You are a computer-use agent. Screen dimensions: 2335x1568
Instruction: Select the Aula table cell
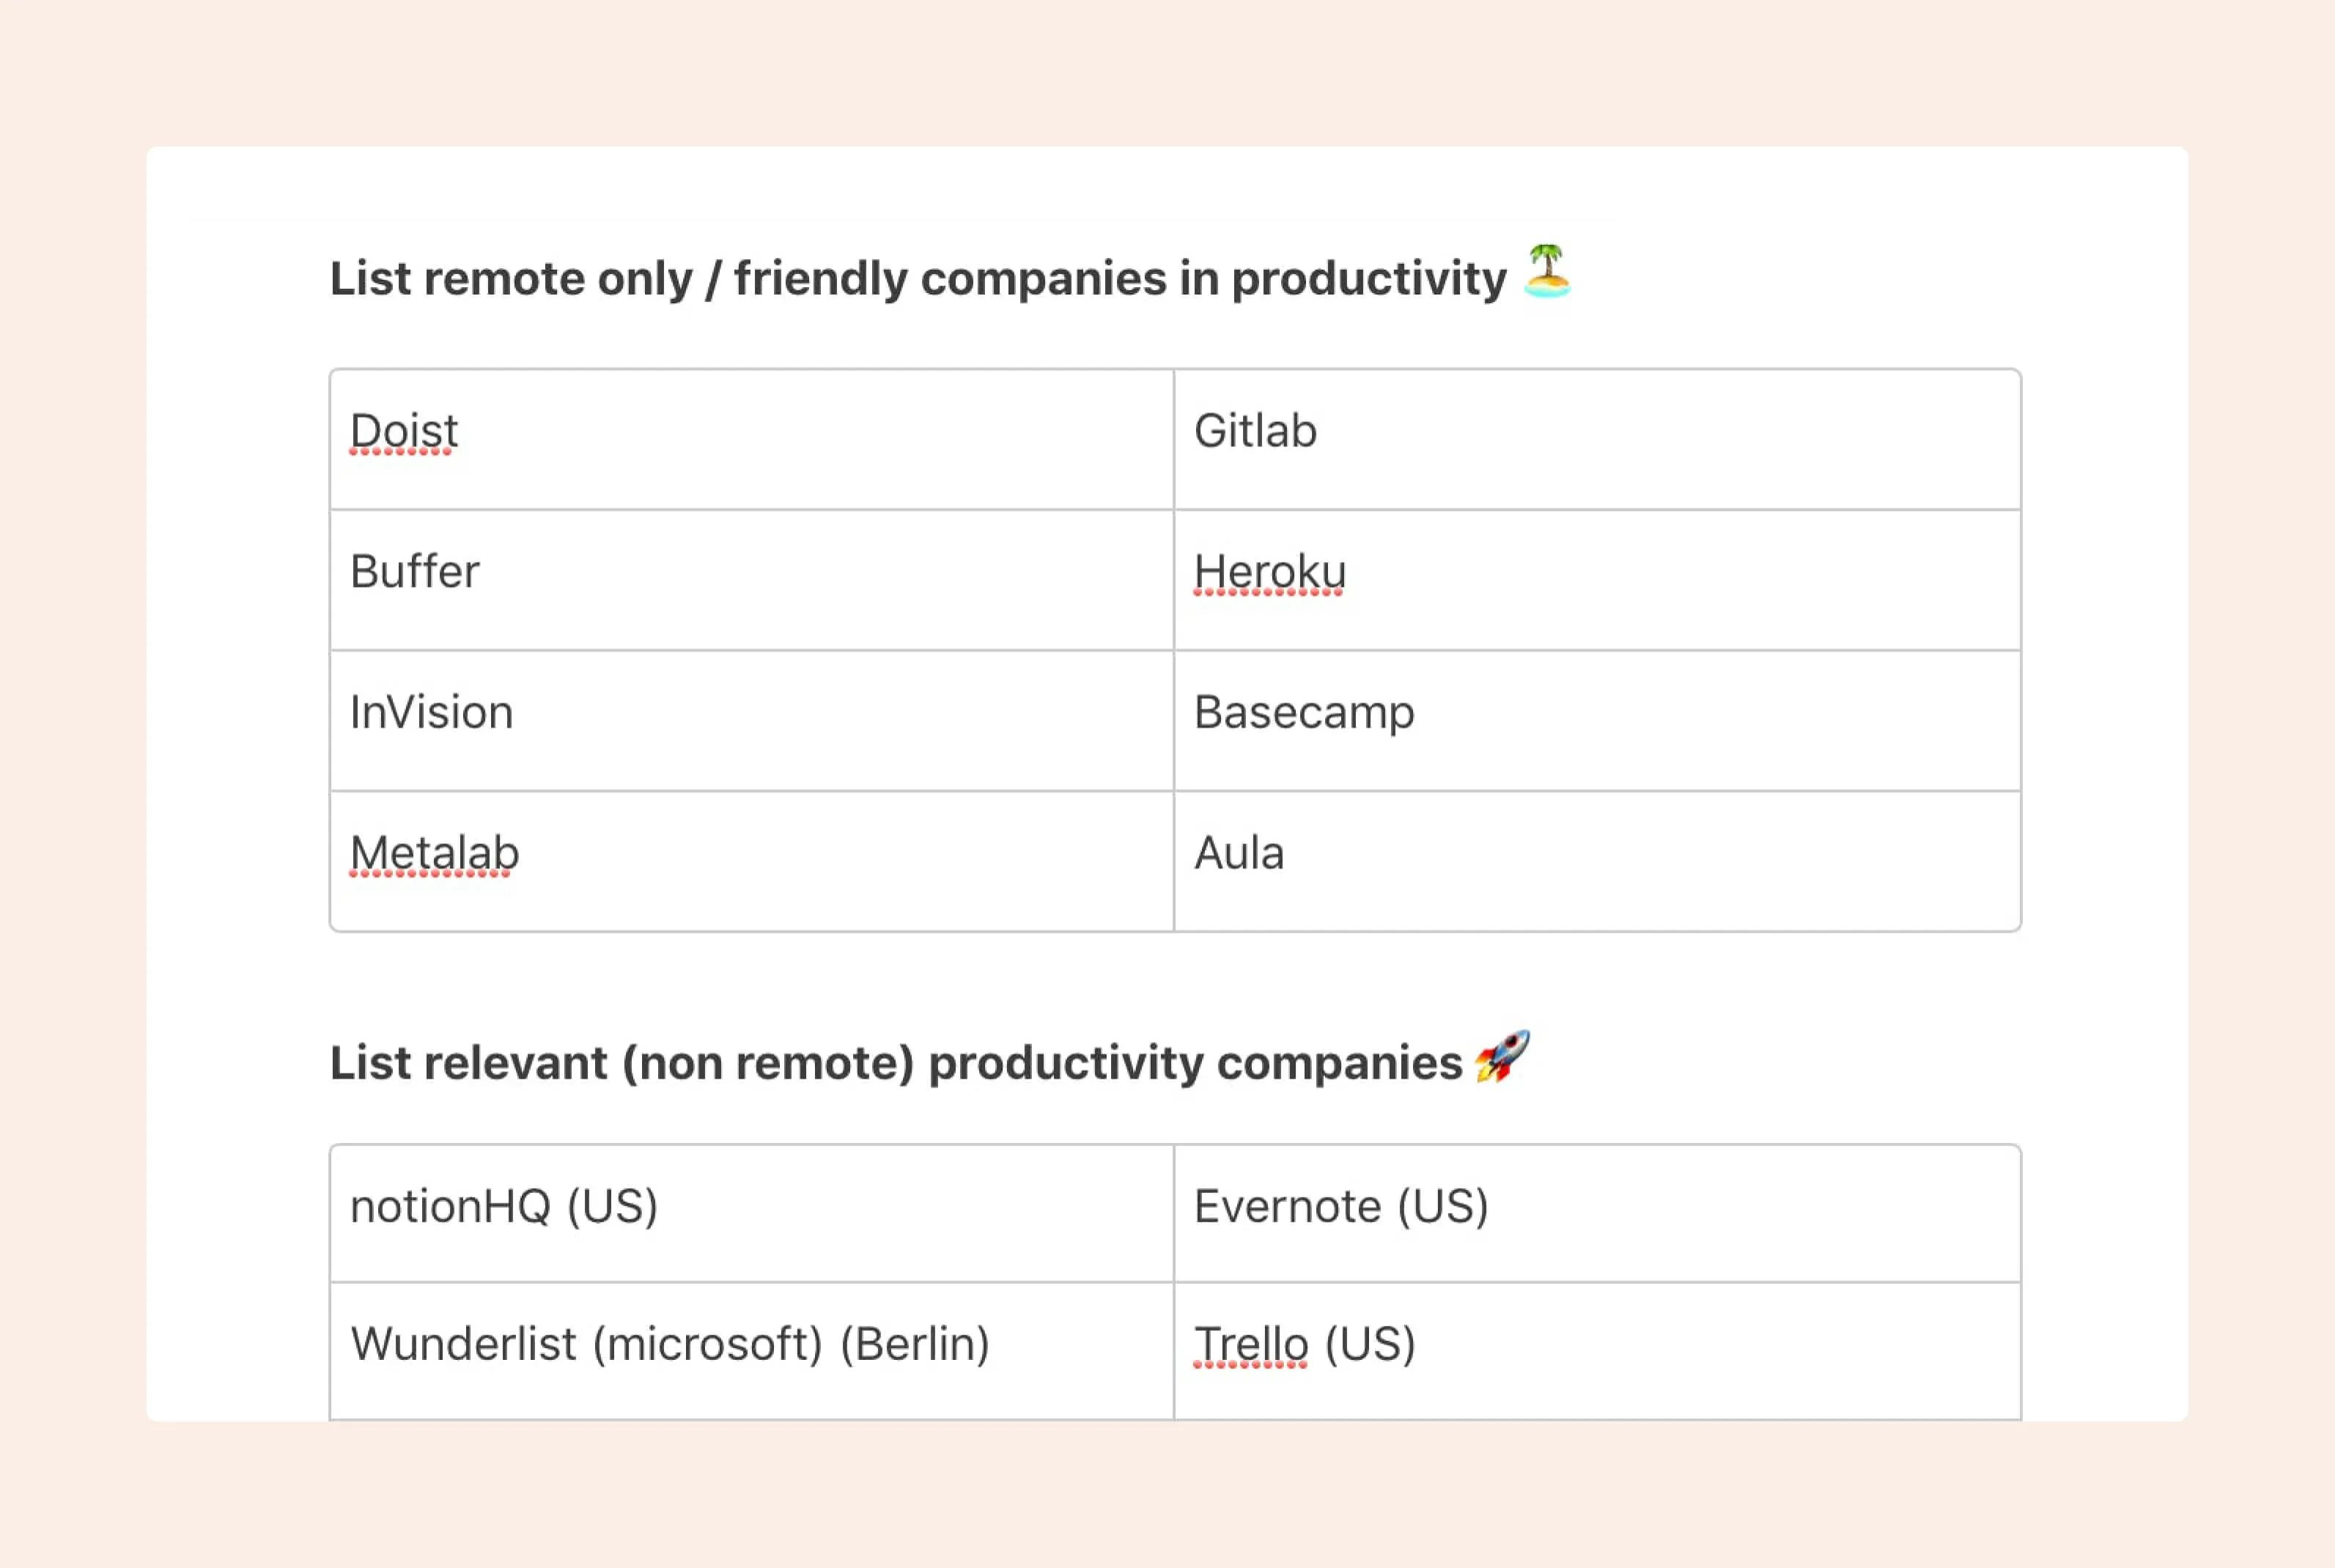pos(1597,861)
